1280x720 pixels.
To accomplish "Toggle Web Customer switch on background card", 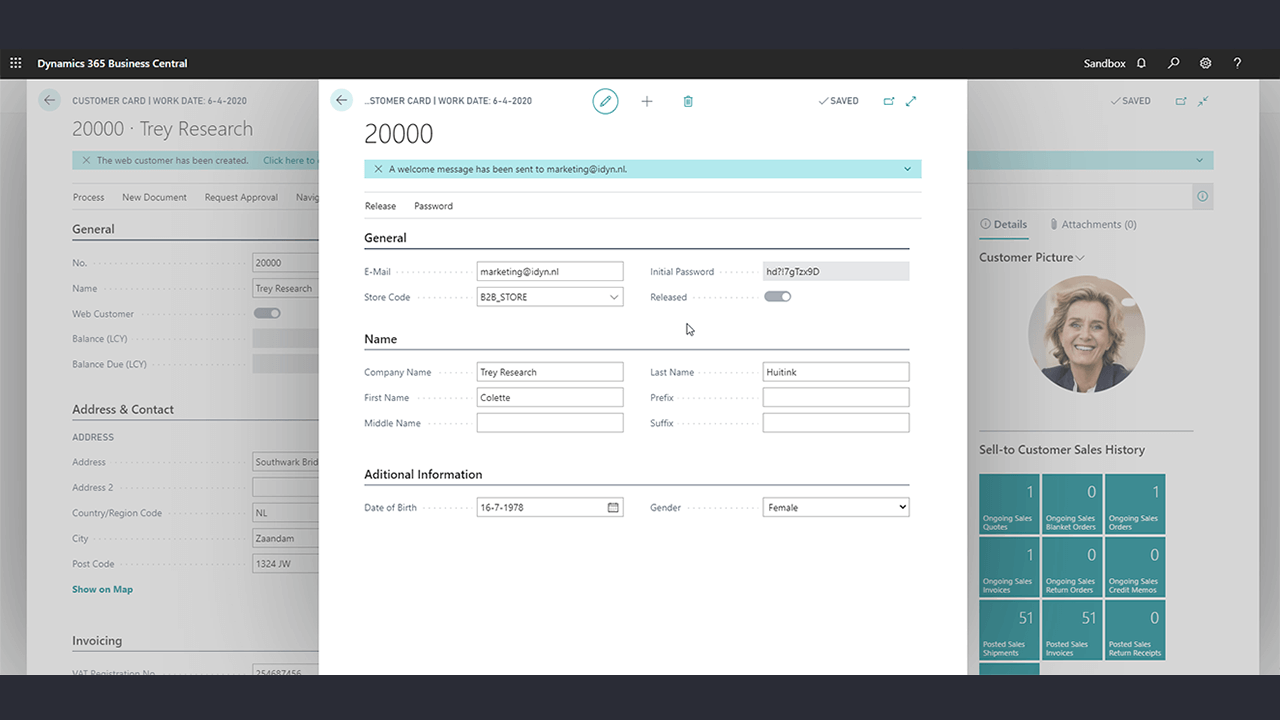I will tap(267, 313).
